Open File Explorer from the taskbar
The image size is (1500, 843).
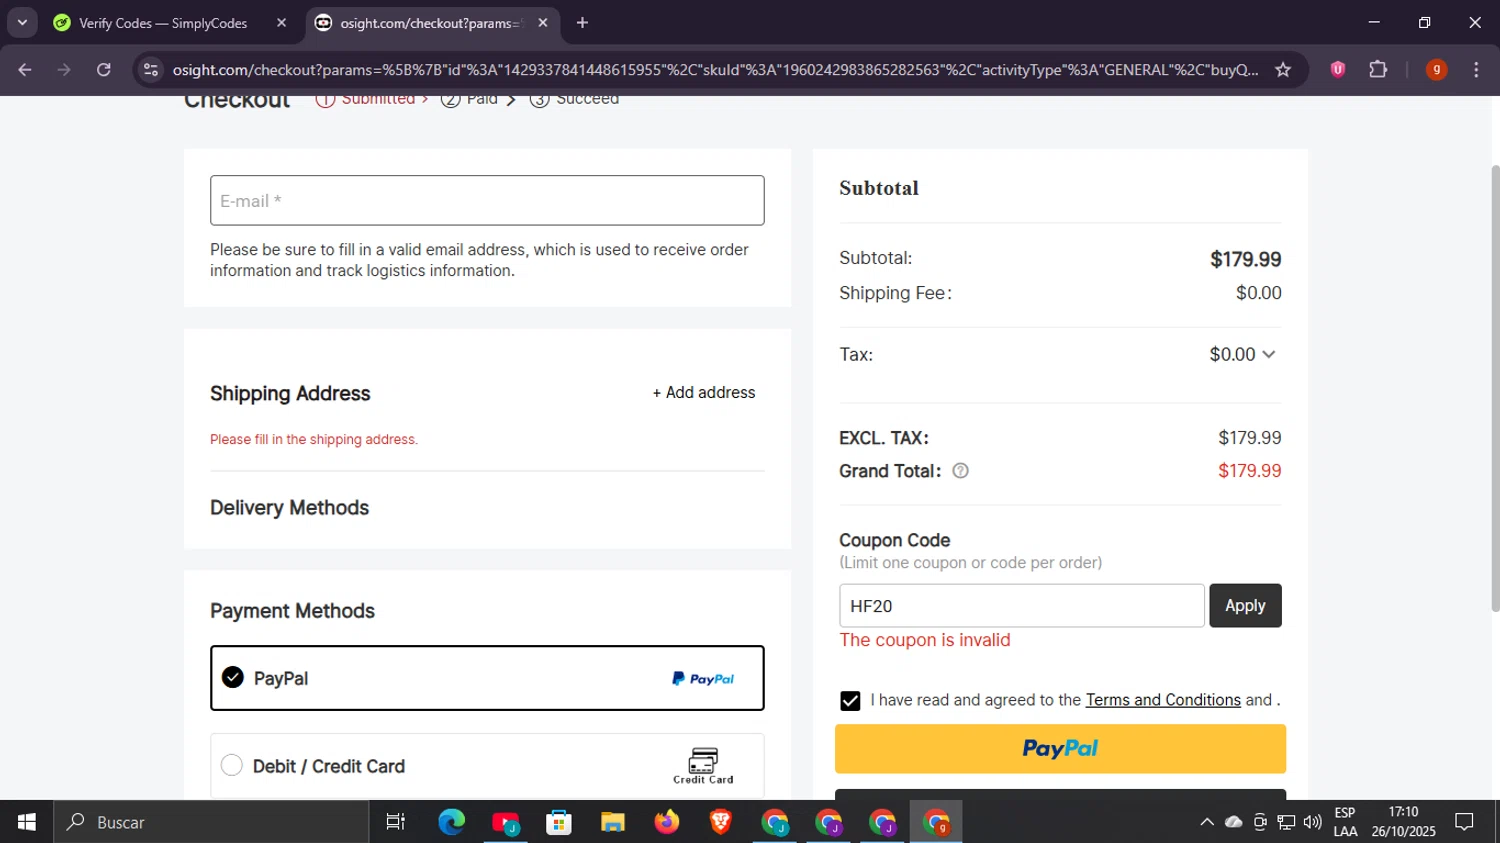click(x=613, y=822)
